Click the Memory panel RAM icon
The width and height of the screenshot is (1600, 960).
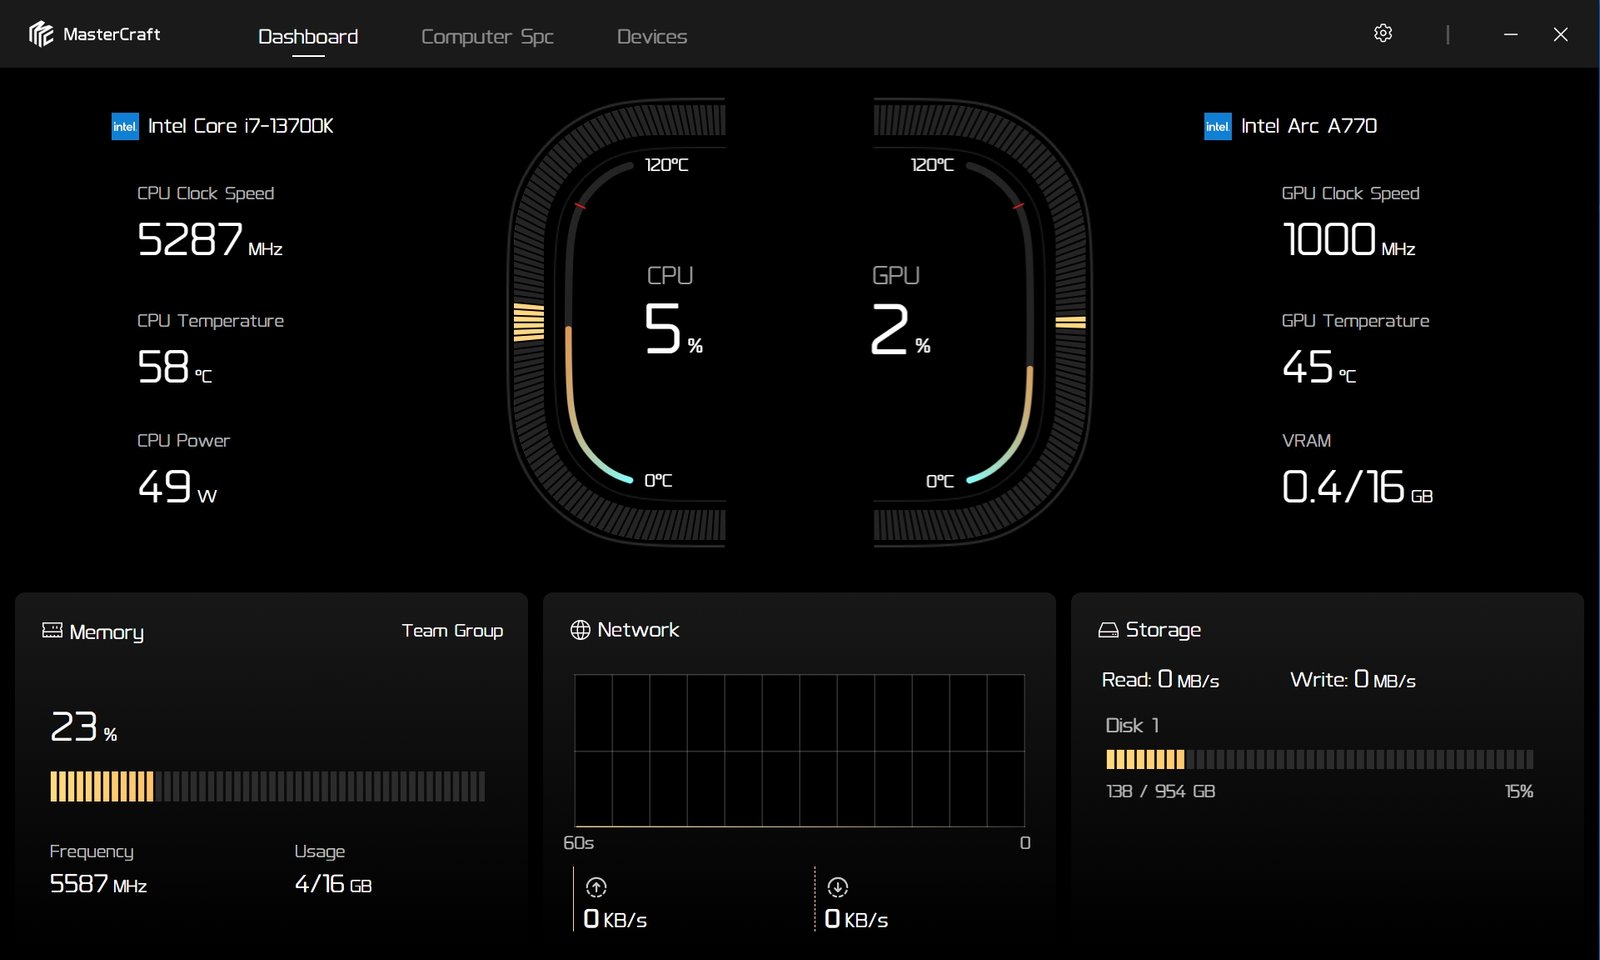coord(52,630)
